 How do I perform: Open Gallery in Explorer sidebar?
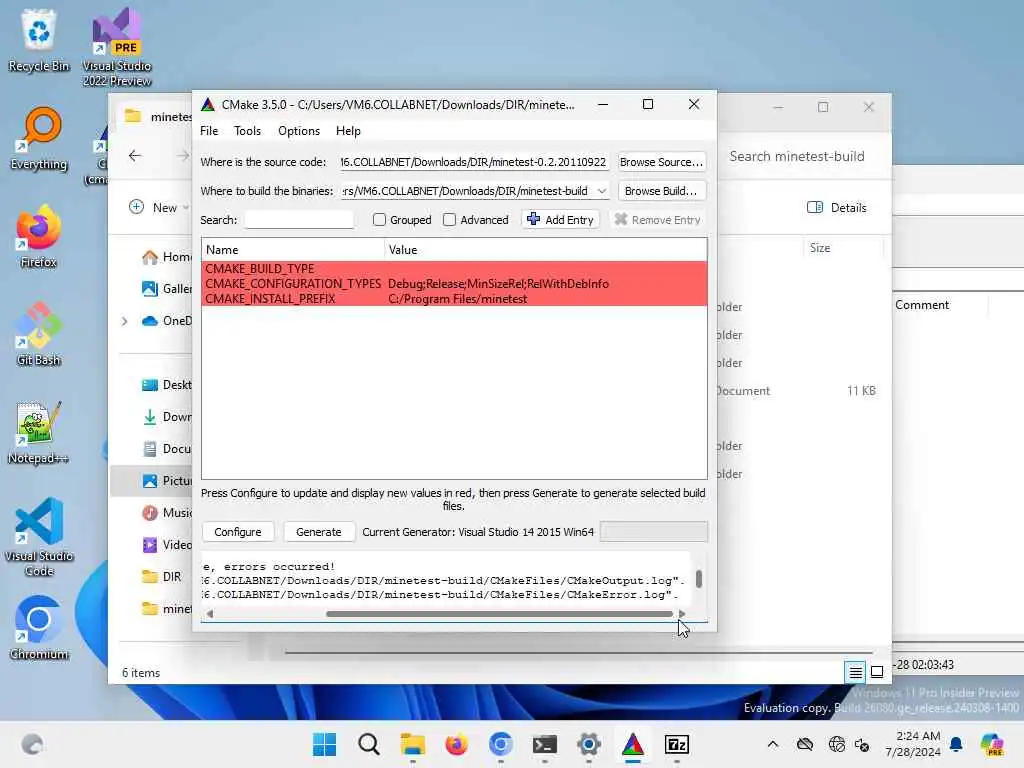click(167, 289)
